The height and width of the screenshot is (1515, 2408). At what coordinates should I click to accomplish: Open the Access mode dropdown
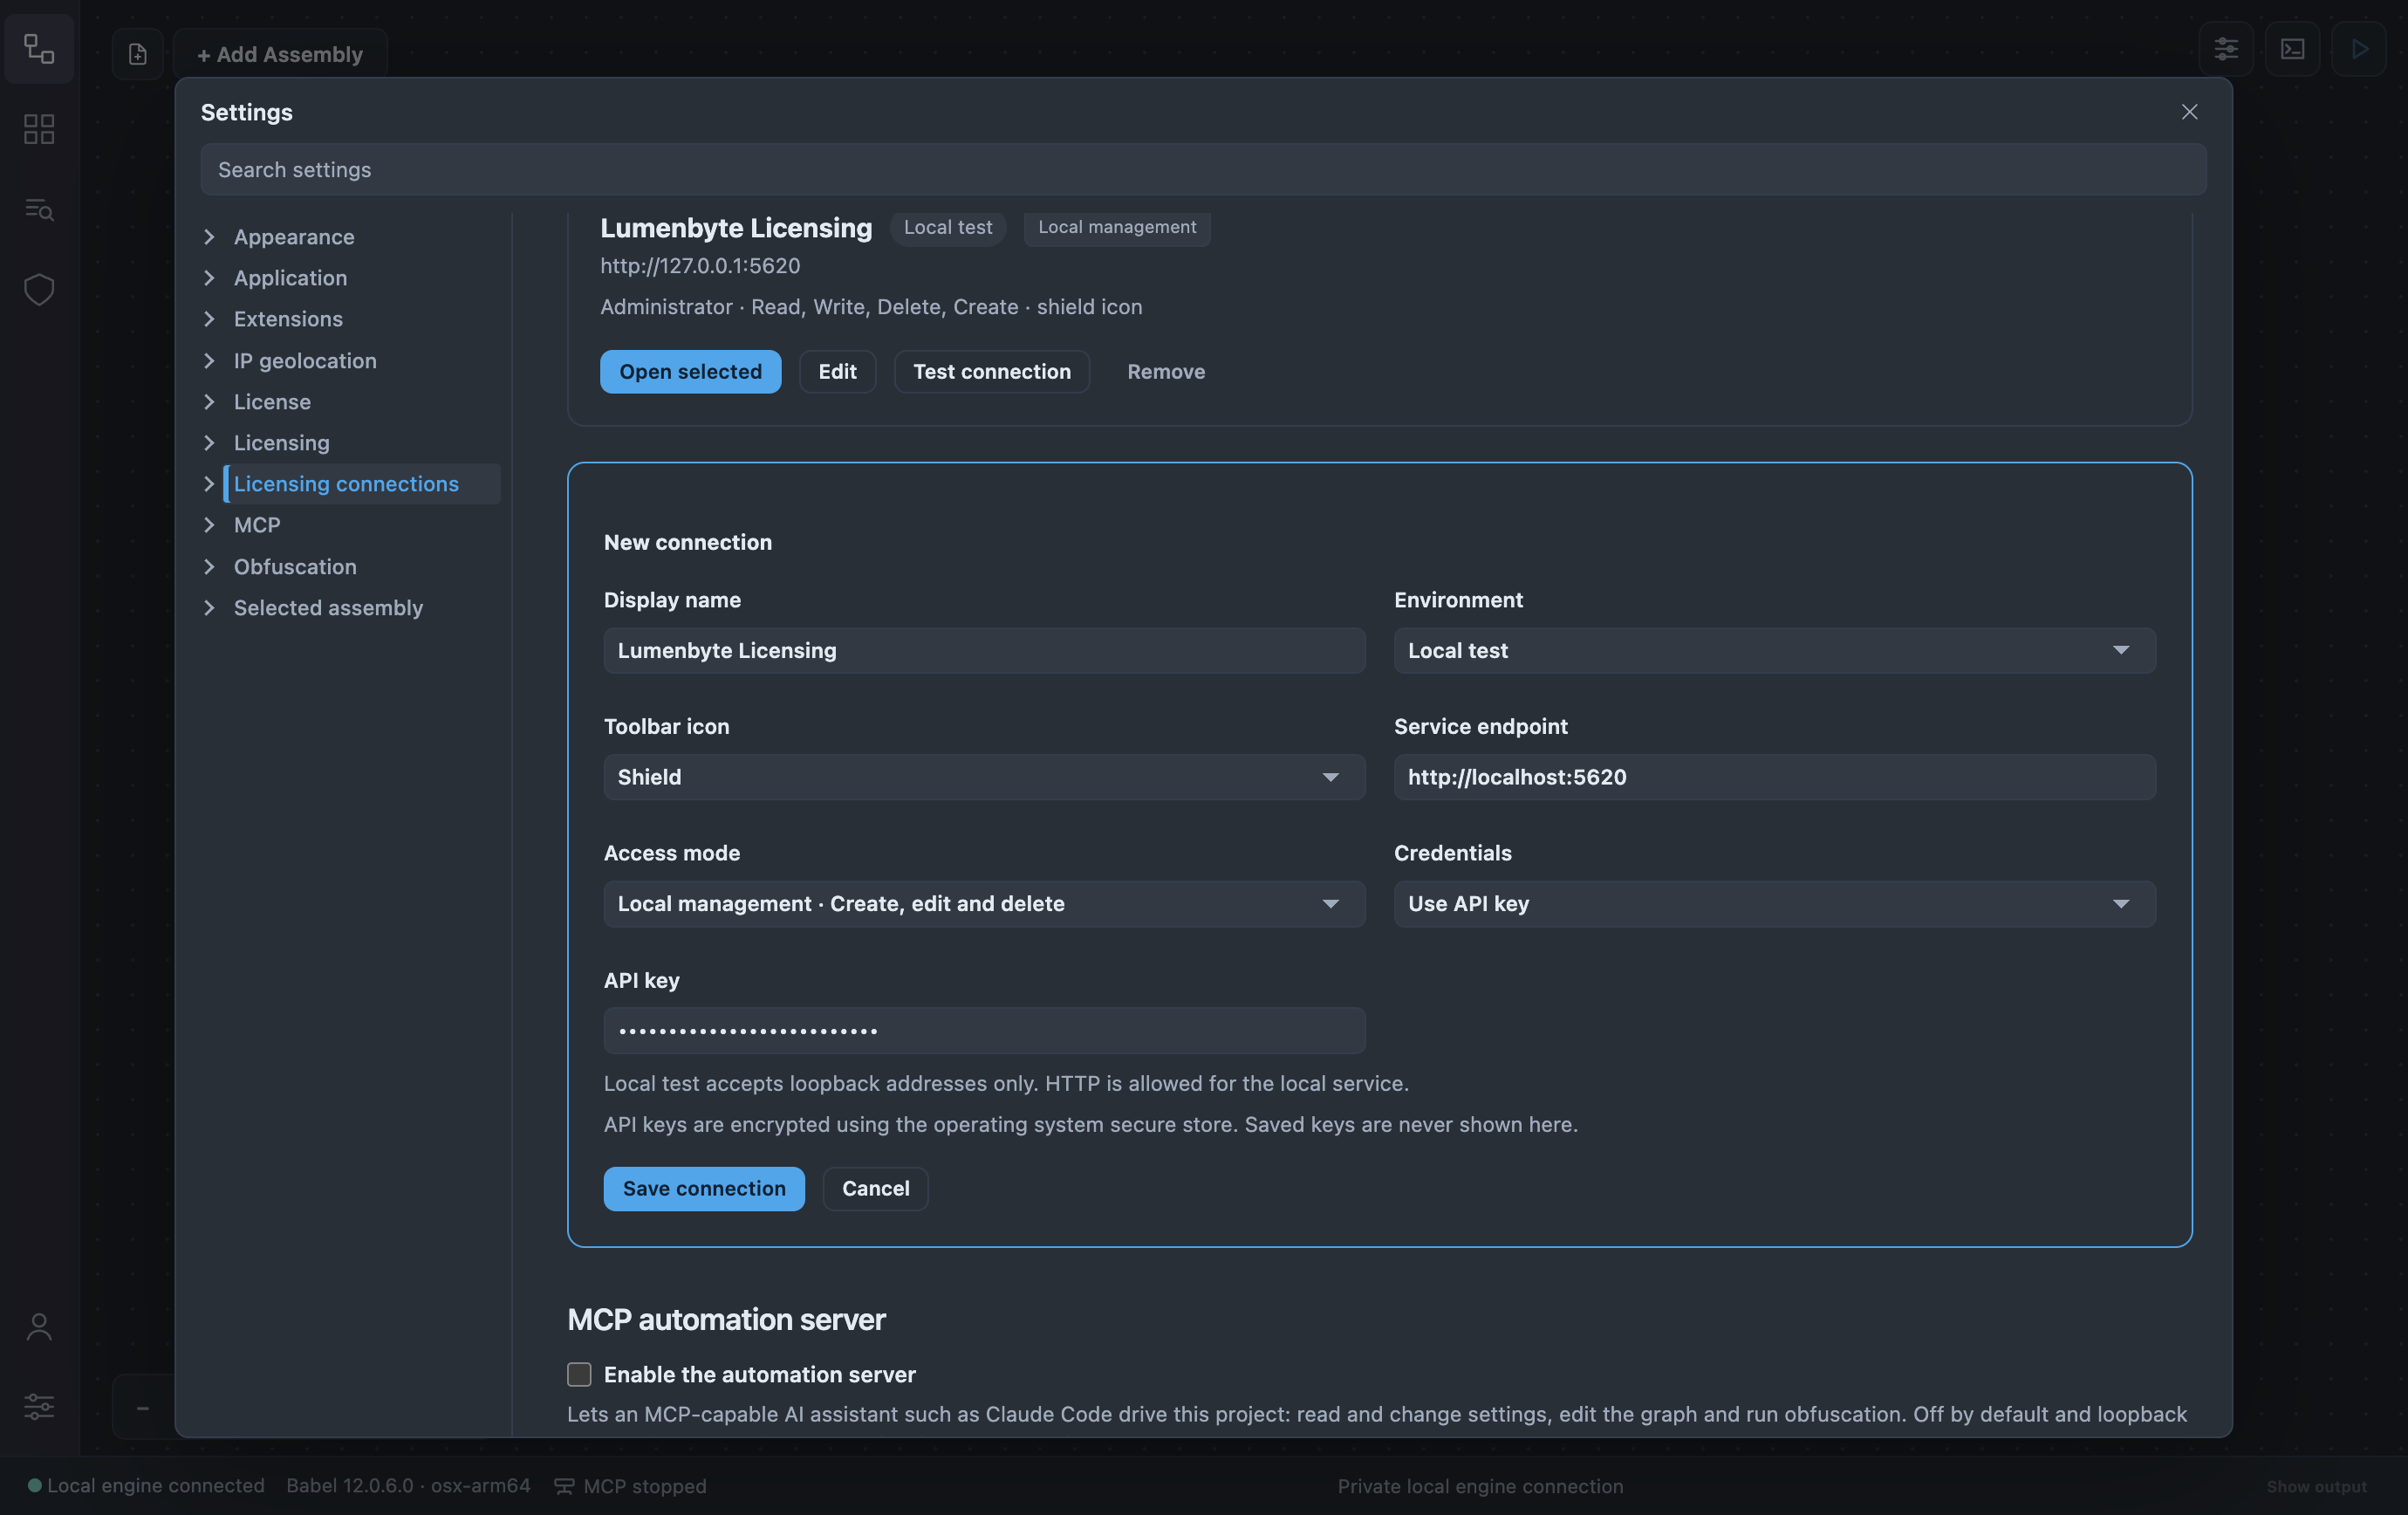pyautogui.click(x=984, y=903)
